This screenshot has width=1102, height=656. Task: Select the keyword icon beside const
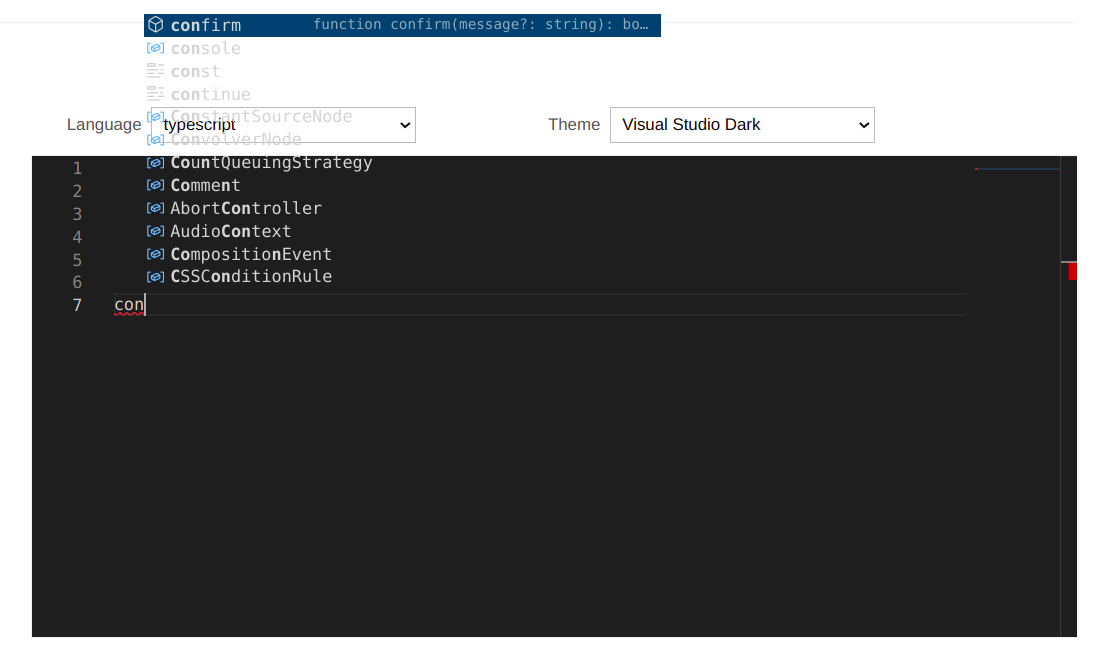point(155,71)
